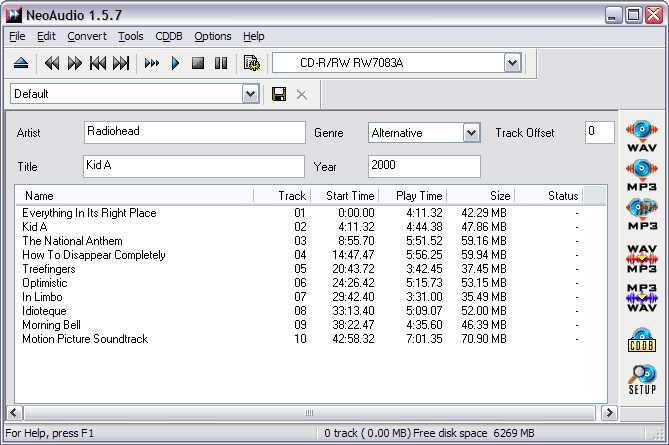
Task: Select track Optimistic
Action: pos(45,283)
